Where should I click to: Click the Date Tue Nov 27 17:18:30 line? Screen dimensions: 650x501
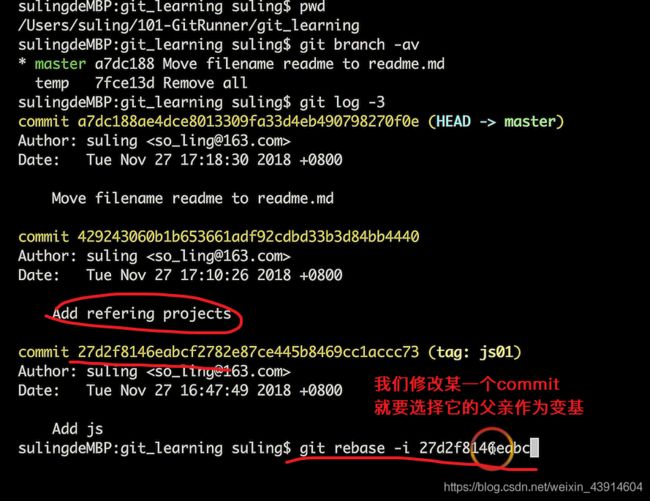[x=180, y=160]
